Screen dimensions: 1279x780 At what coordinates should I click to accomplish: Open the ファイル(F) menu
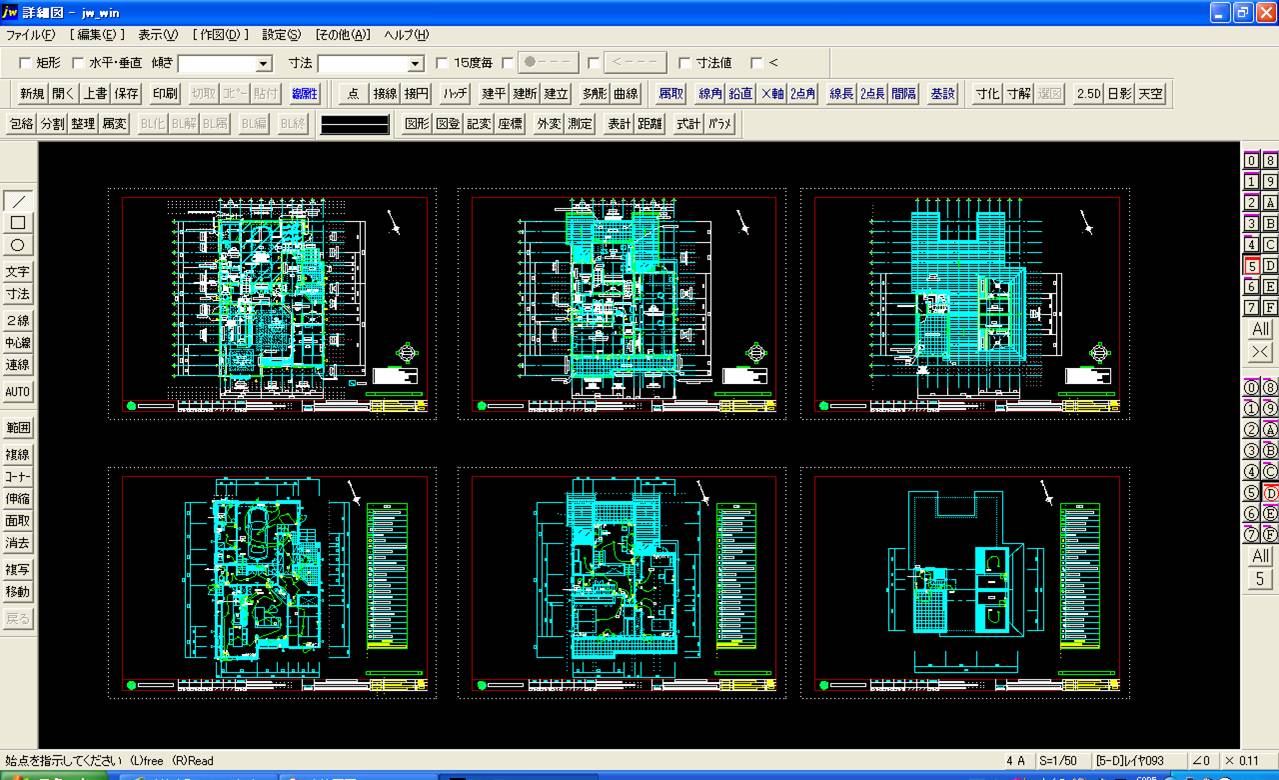coord(31,35)
